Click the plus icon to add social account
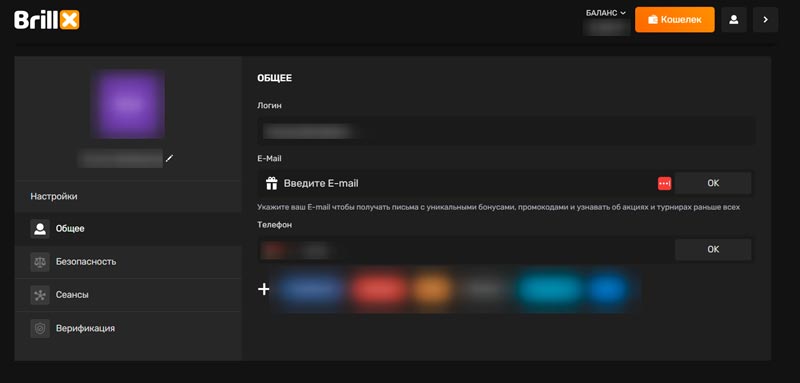The height and width of the screenshot is (383, 800). click(x=263, y=290)
